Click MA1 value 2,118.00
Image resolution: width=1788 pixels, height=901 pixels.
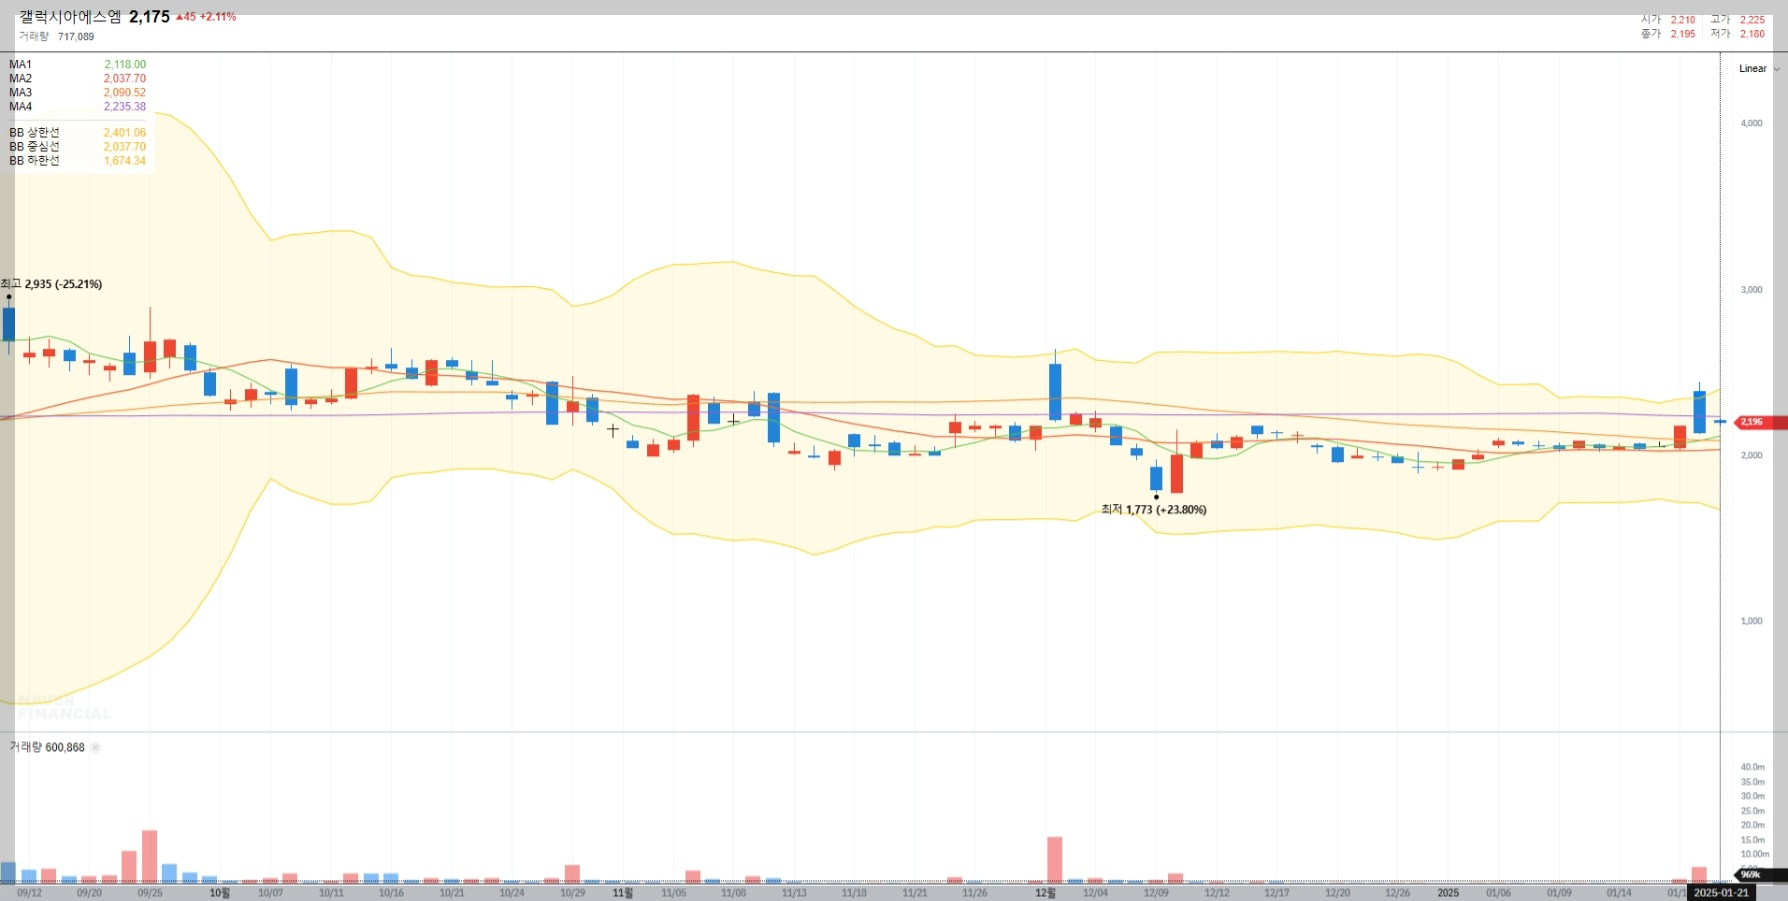pos(125,64)
